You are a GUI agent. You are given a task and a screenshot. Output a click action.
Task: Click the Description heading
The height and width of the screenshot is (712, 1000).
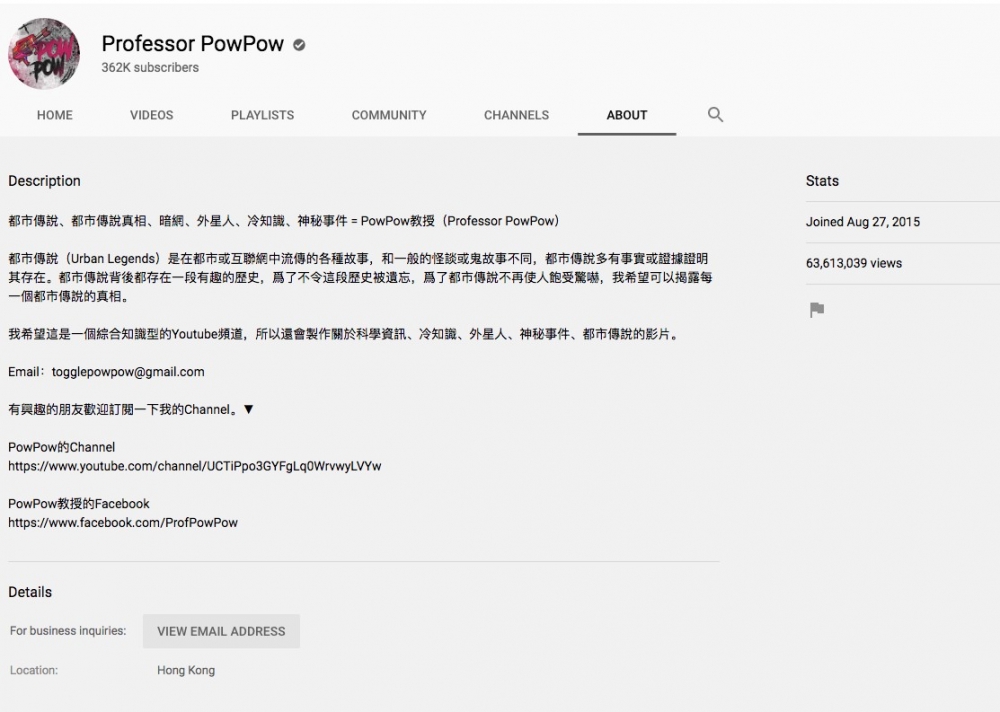coord(44,181)
